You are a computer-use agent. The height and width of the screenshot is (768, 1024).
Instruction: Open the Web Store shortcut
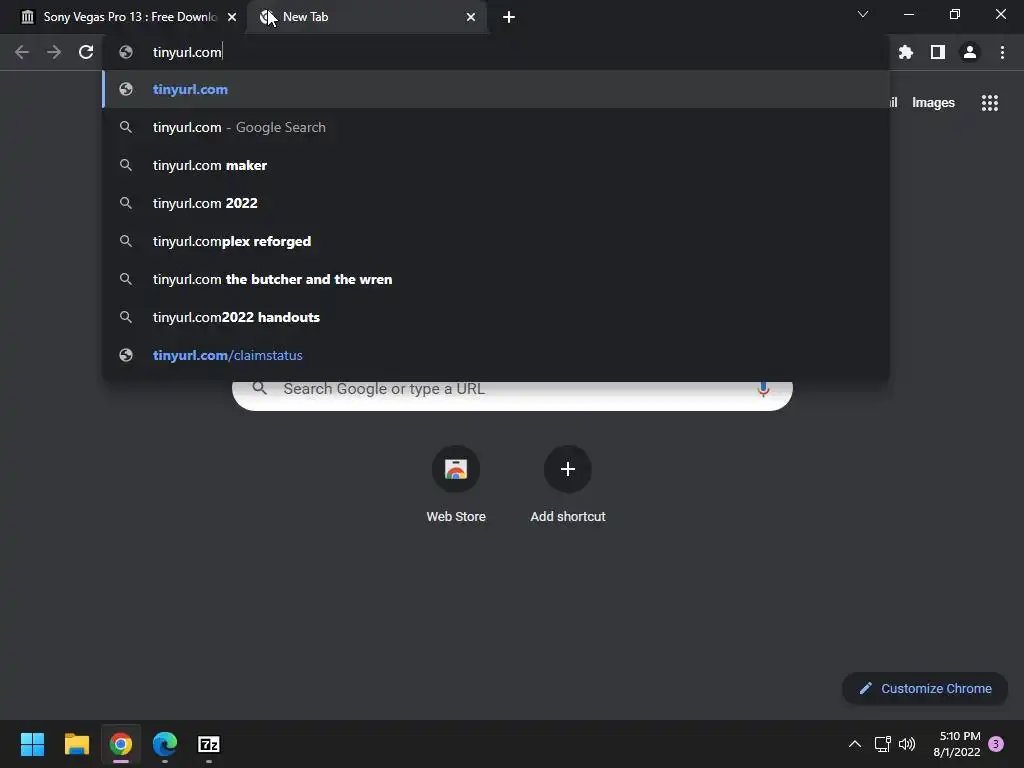[x=456, y=470]
